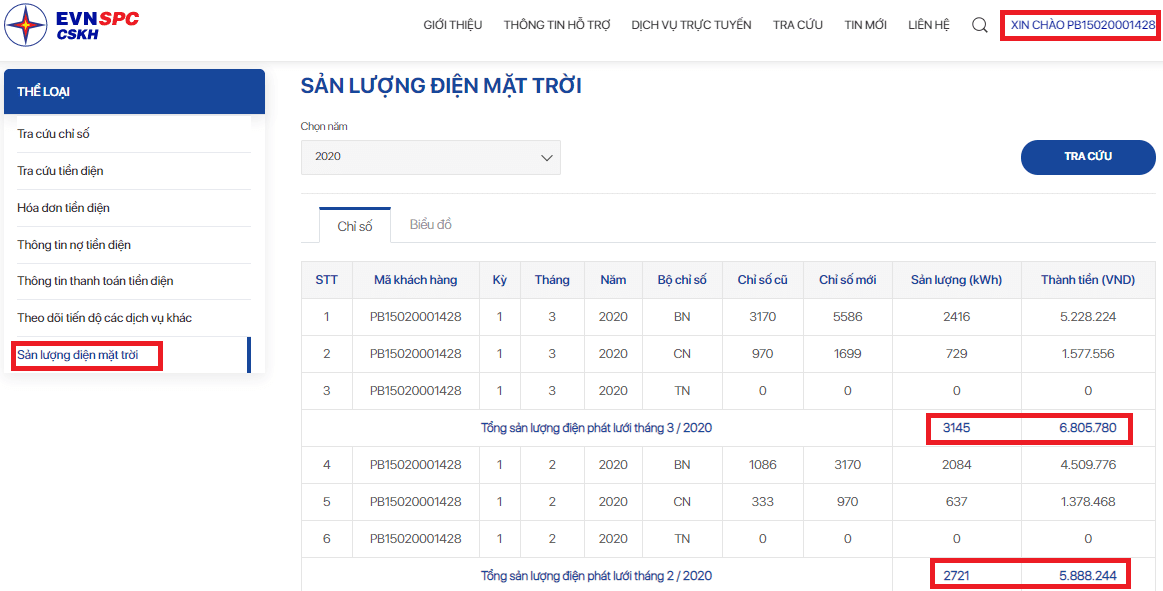Expand the Chọn năm 2020 dropdown
The width and height of the screenshot is (1163, 591).
click(430, 157)
